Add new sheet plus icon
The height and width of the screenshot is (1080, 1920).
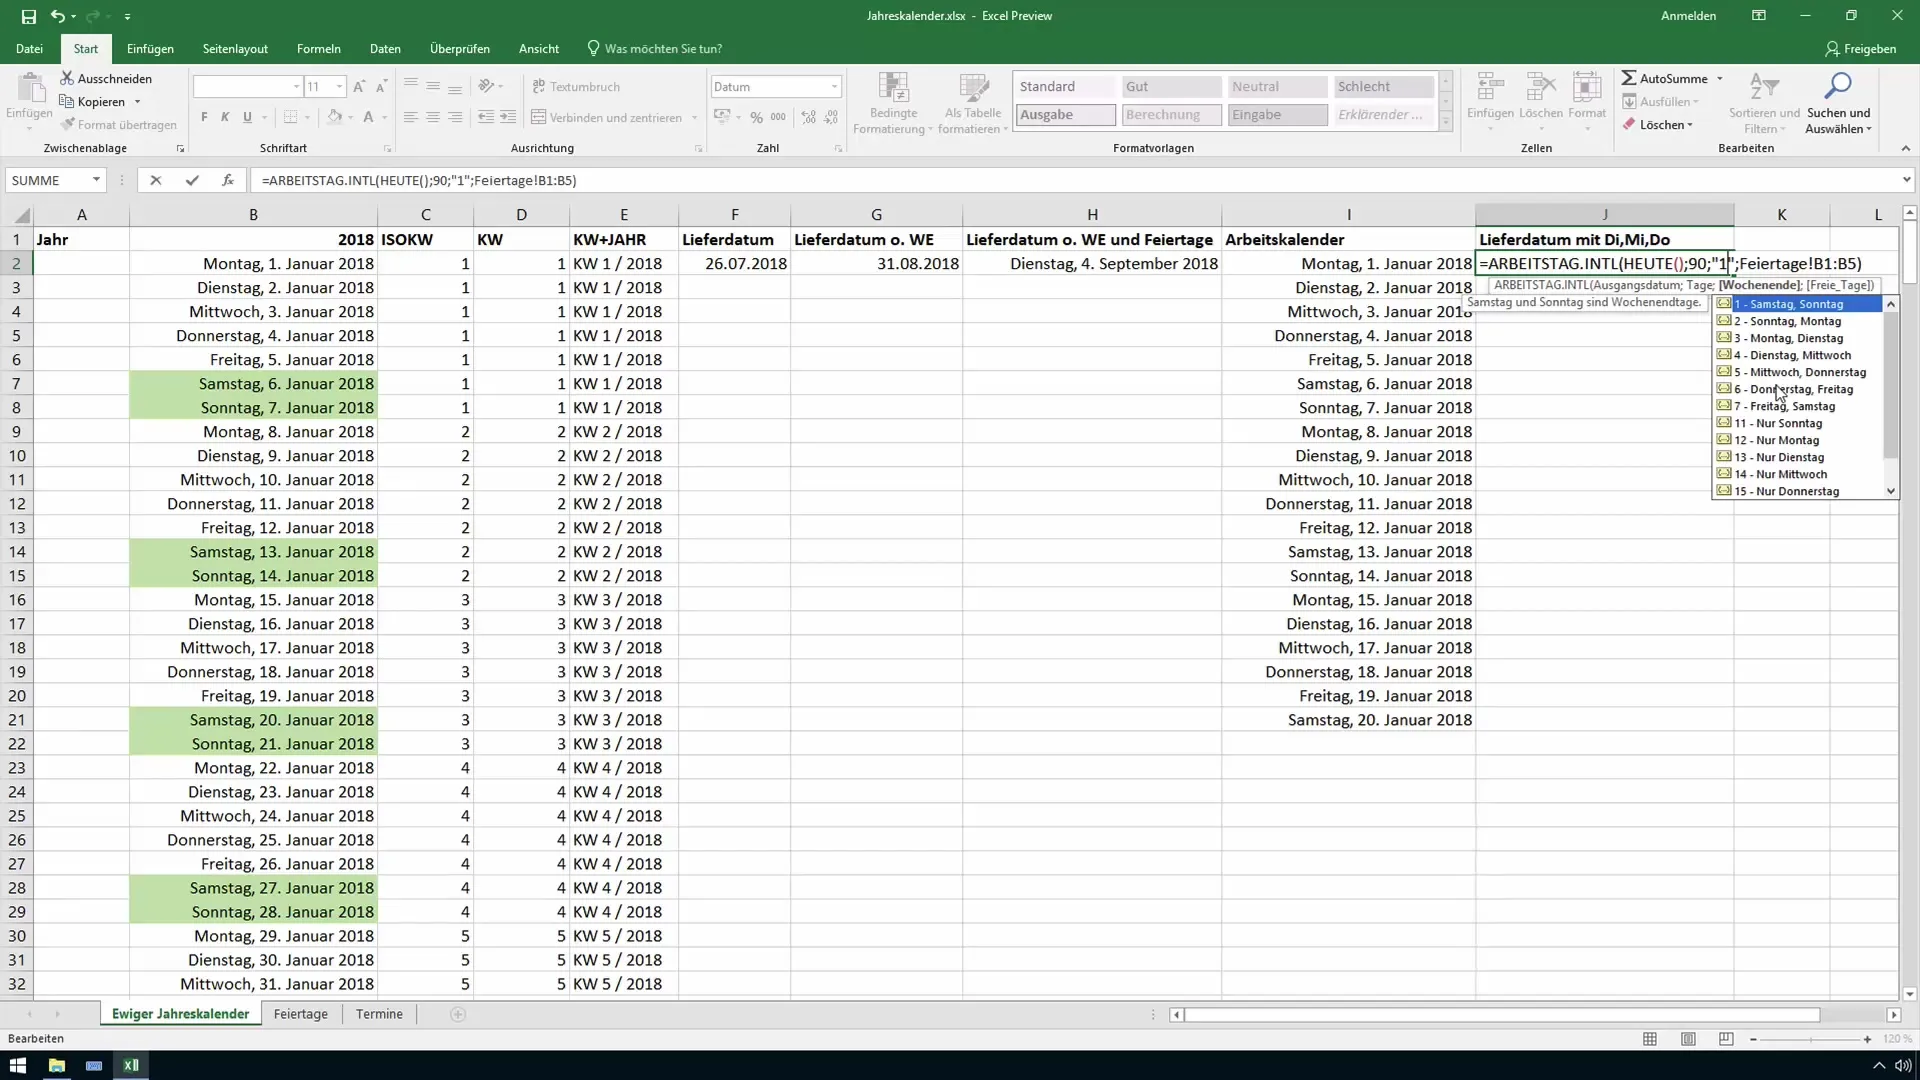pos(458,1014)
